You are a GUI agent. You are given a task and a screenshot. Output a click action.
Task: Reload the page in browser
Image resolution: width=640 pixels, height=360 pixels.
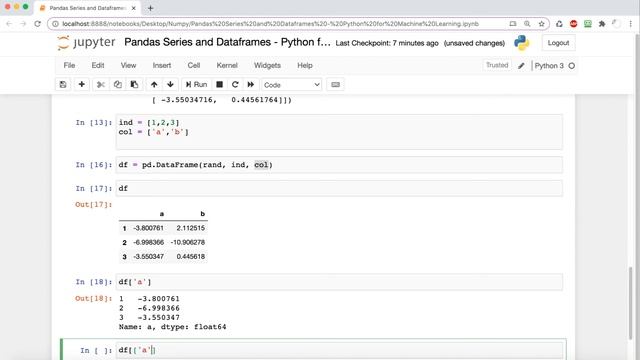pyautogui.click(x=38, y=24)
